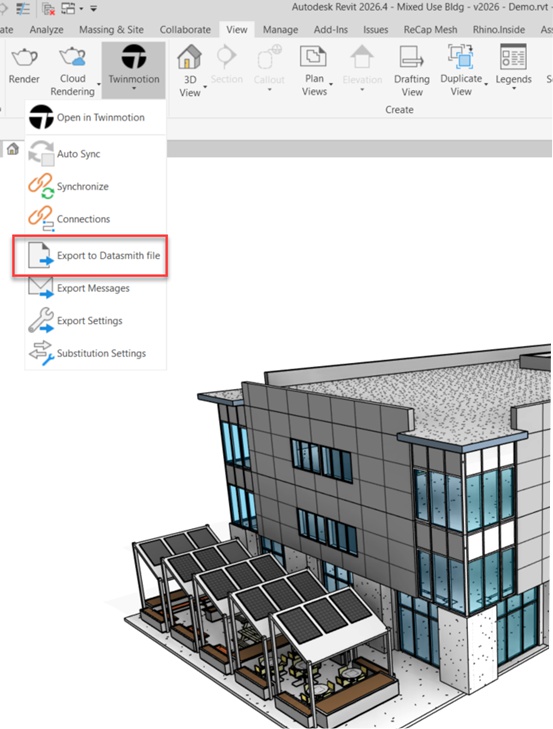The height and width of the screenshot is (729, 553).
Task: Open Legends tool
Action: coord(513,66)
